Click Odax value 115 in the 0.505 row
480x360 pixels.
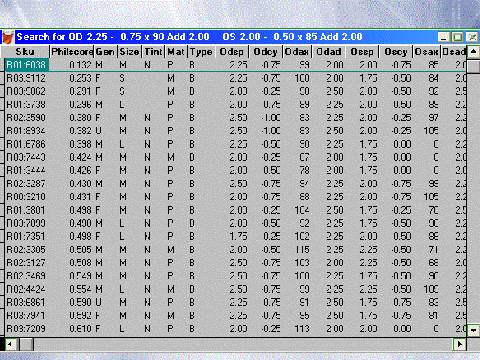[302, 250]
